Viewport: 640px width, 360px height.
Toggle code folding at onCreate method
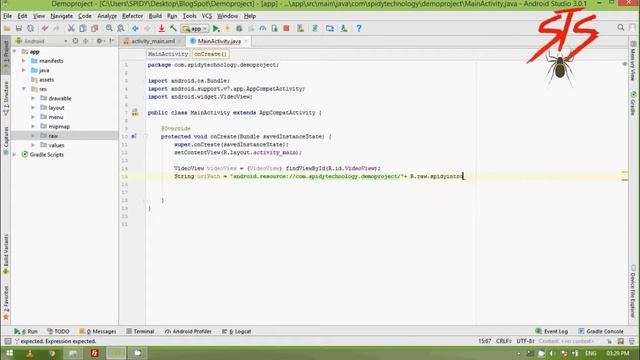pos(145,136)
